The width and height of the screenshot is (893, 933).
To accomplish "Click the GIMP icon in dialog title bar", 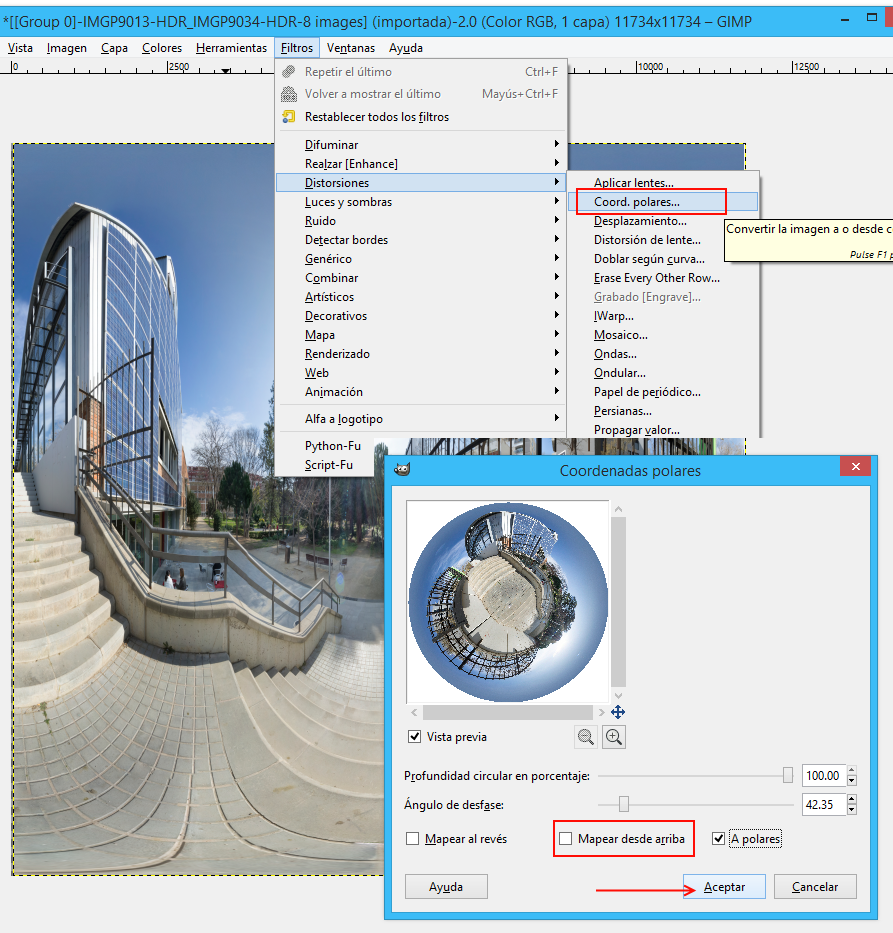I will point(401,470).
